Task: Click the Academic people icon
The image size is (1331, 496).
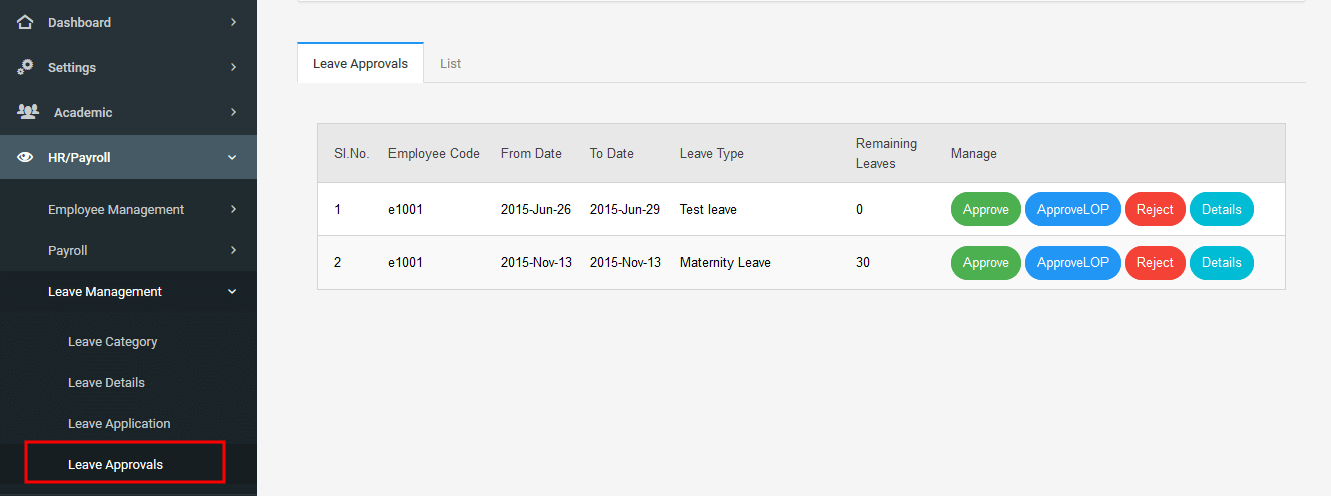Action: tap(28, 112)
